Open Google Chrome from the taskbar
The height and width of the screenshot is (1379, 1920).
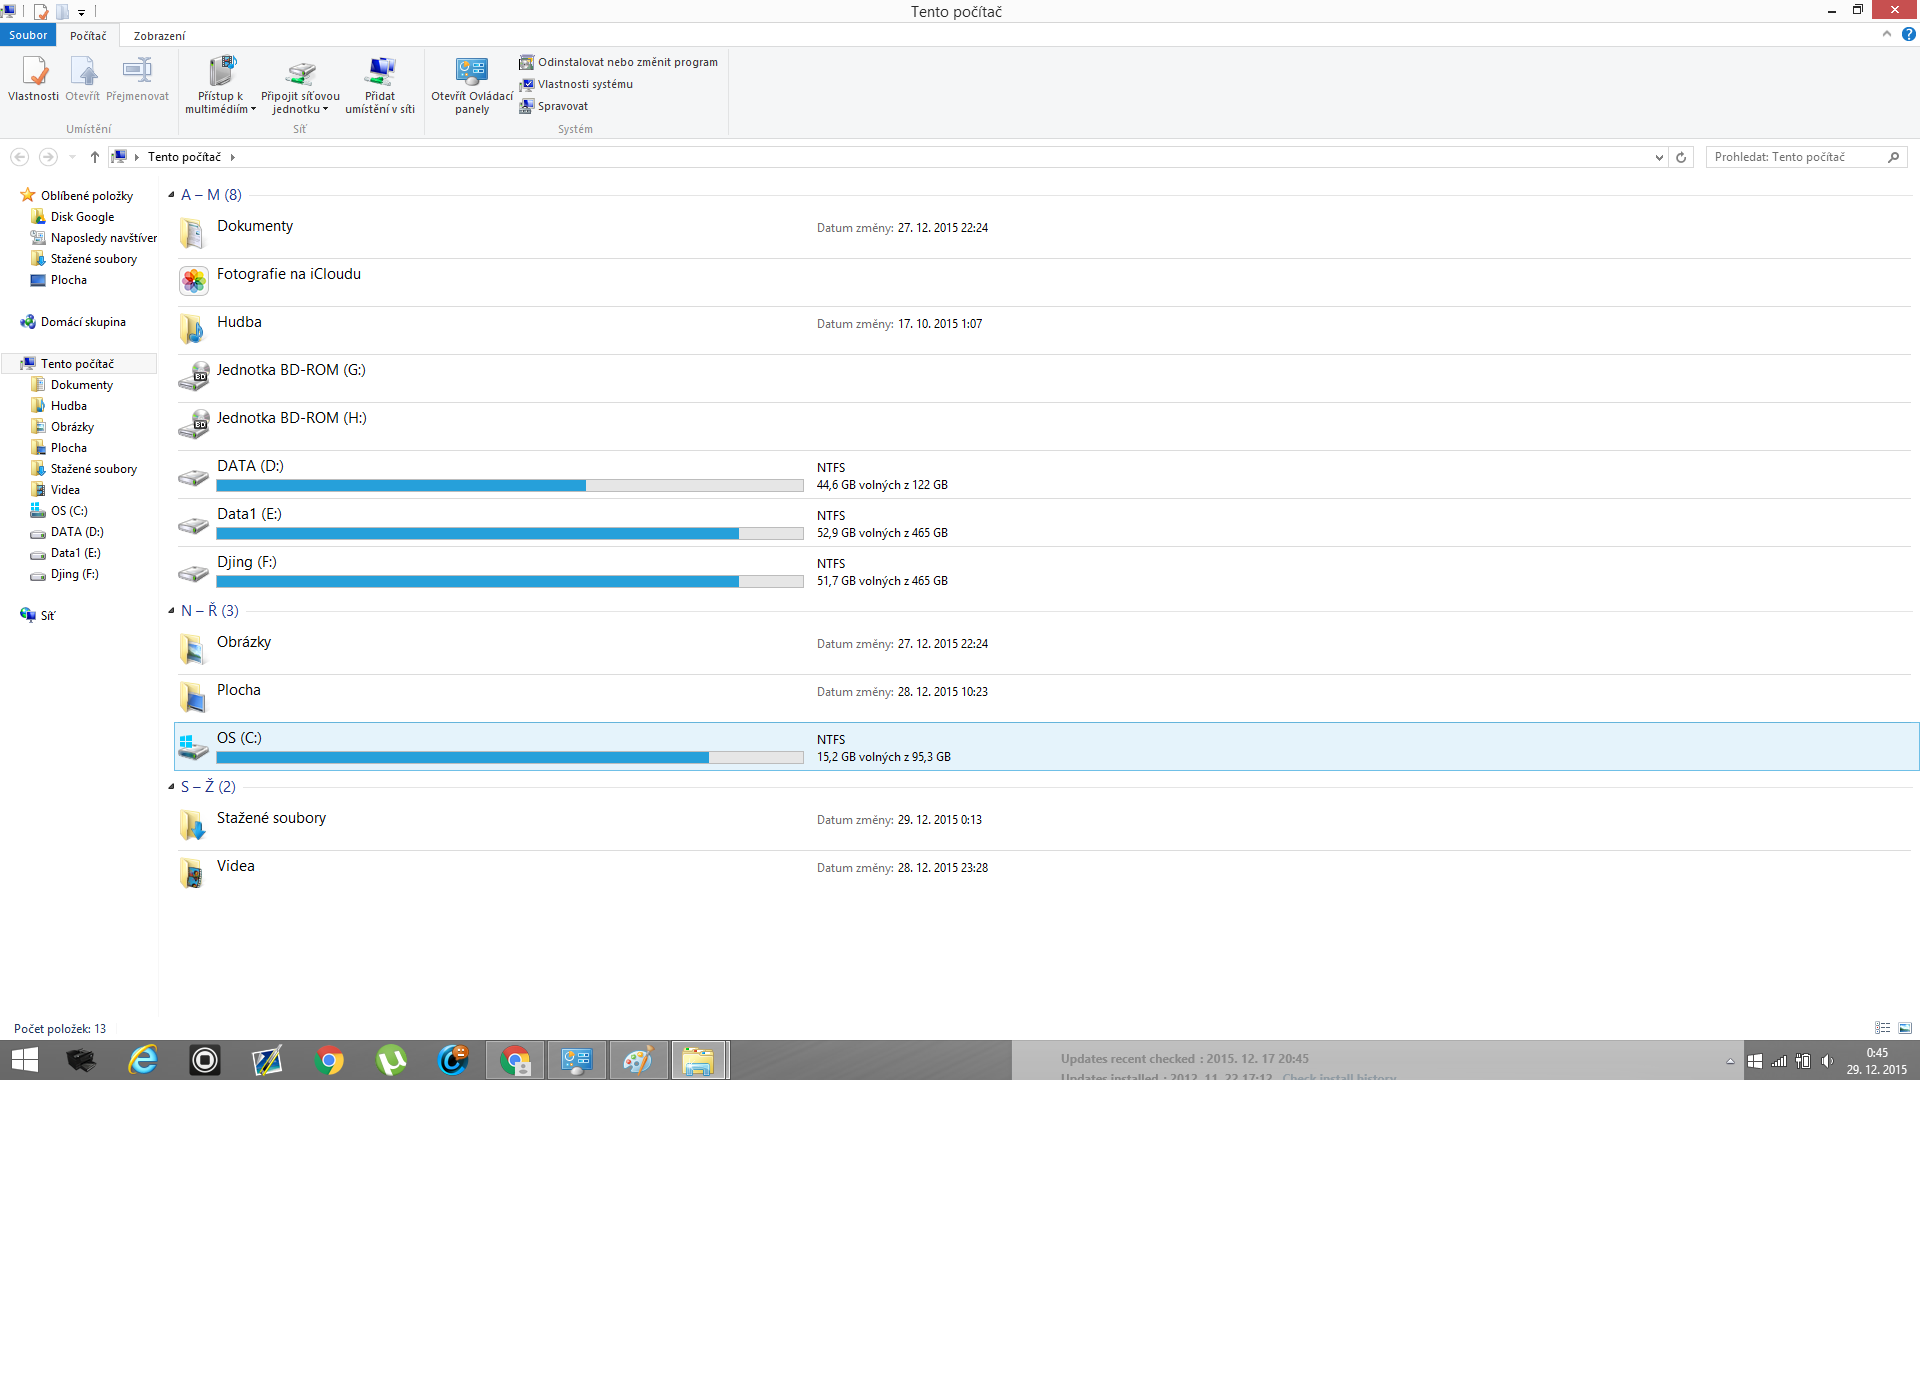click(329, 1060)
